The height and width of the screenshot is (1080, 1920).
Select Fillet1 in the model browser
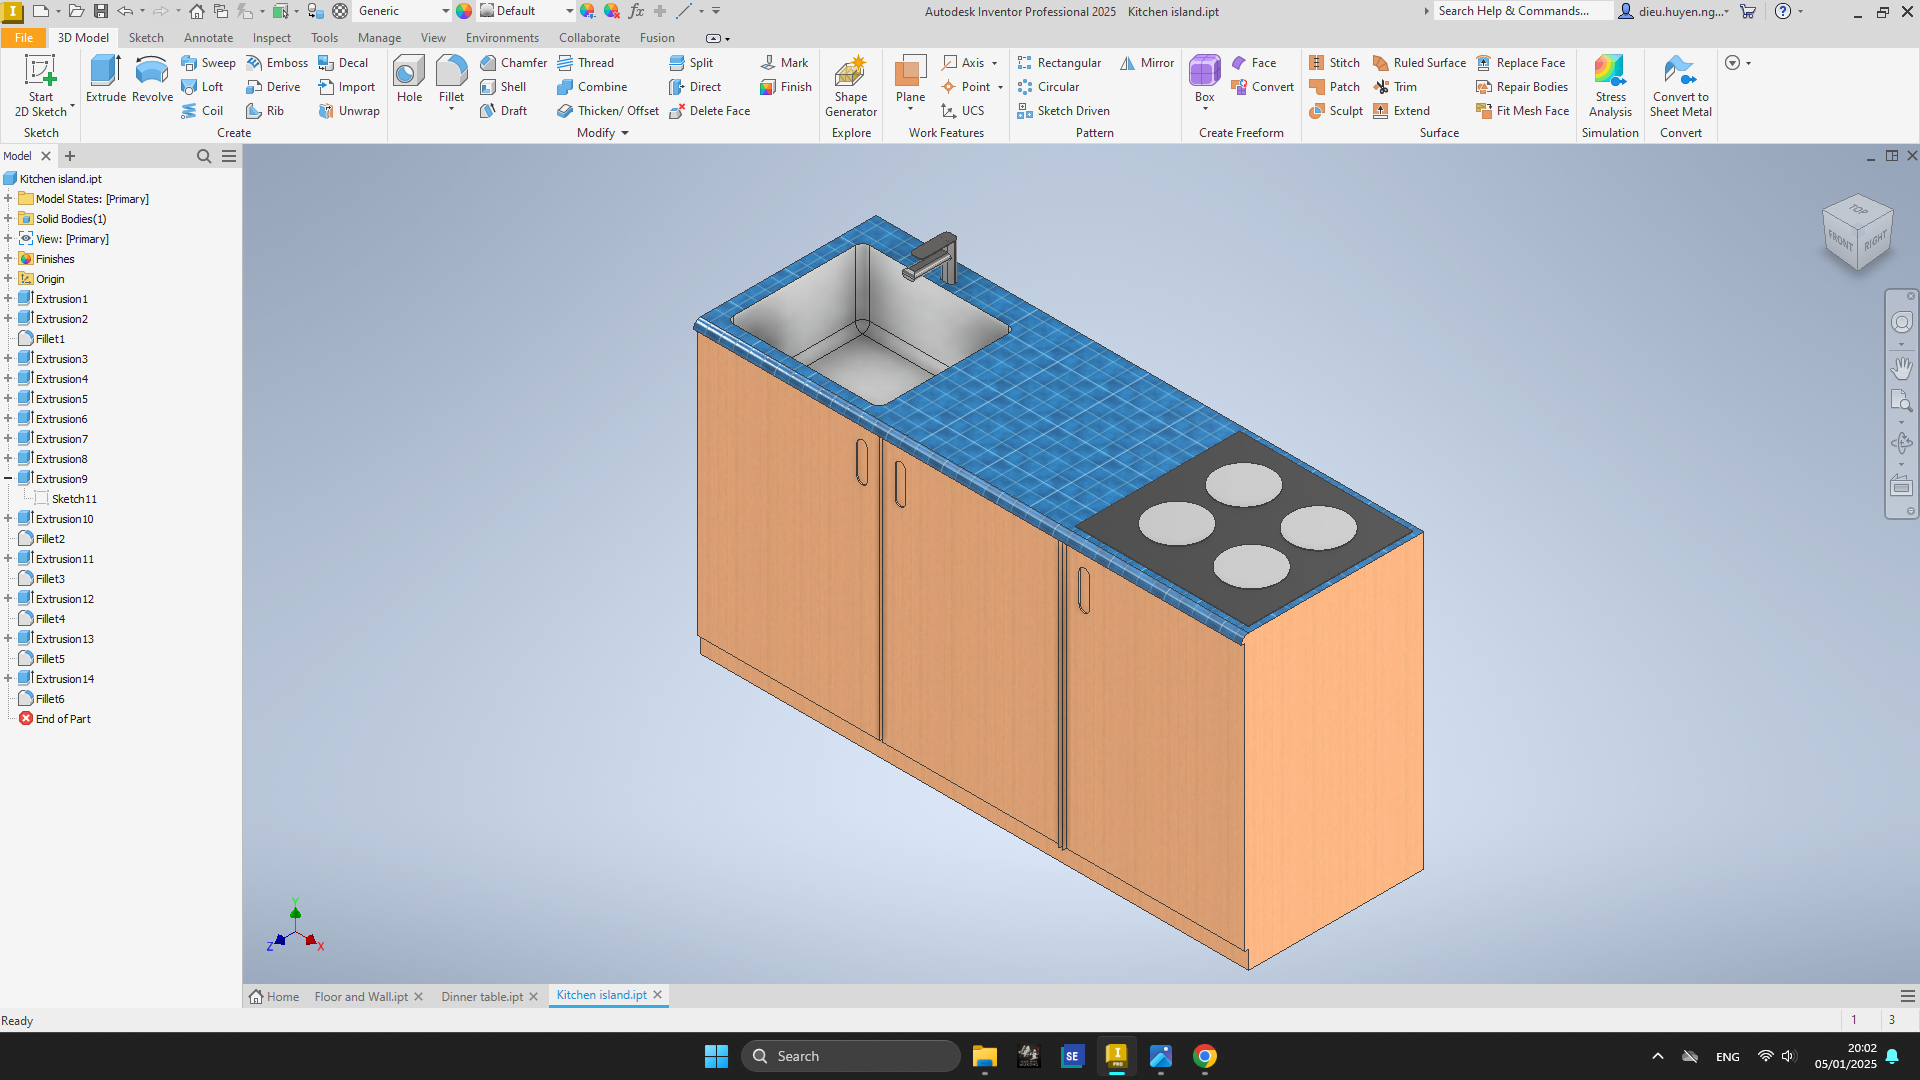coord(50,339)
